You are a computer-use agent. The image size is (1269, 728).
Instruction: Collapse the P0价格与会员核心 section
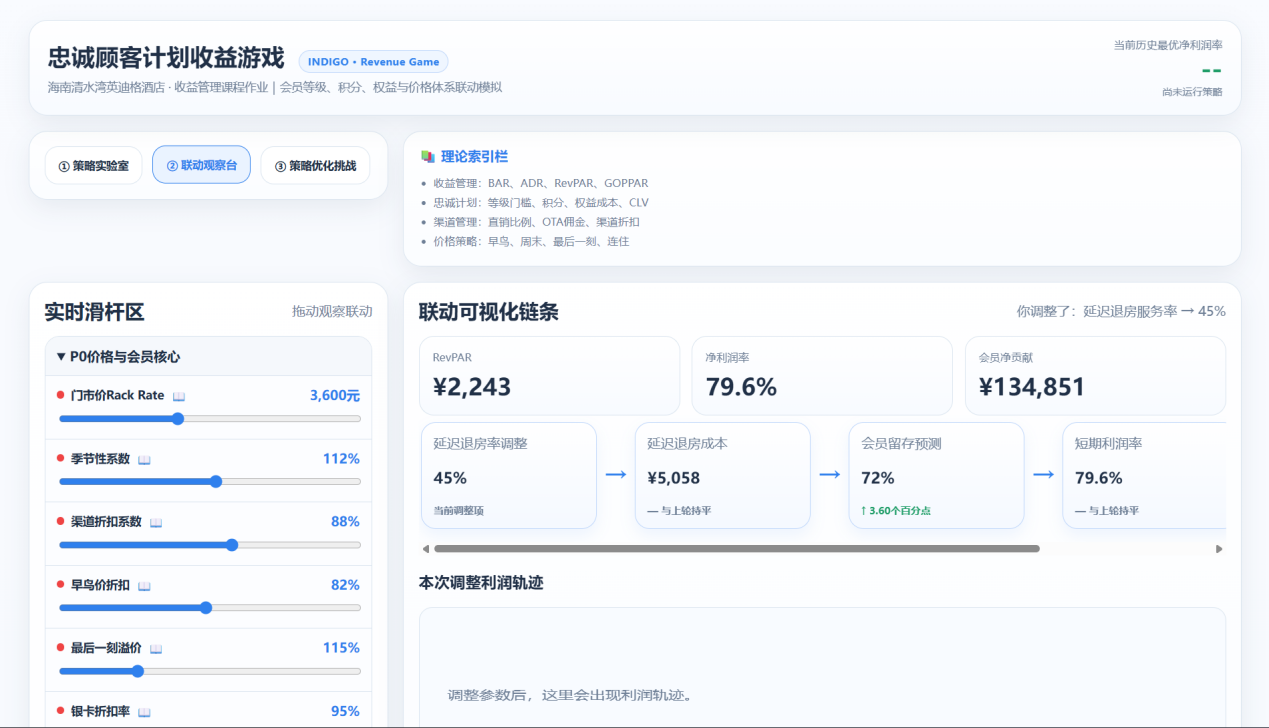(208, 356)
